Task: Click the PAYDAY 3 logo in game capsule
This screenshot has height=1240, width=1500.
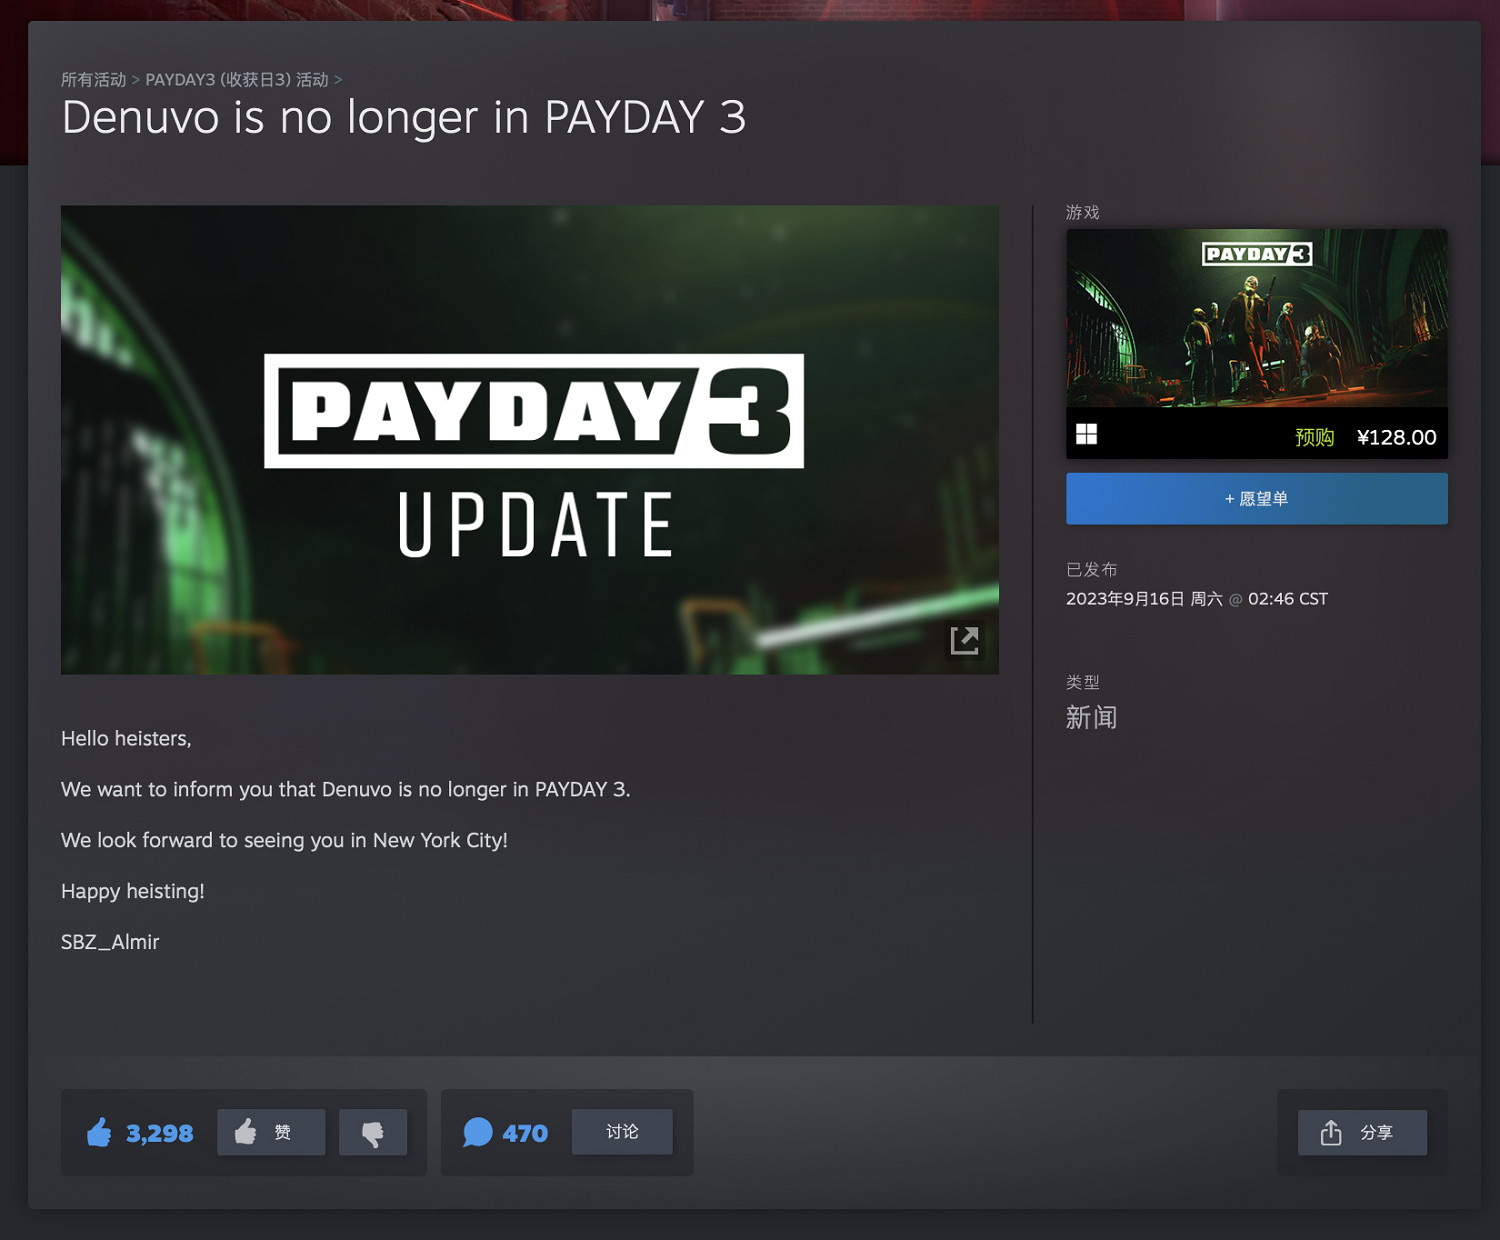Action: point(1256,254)
